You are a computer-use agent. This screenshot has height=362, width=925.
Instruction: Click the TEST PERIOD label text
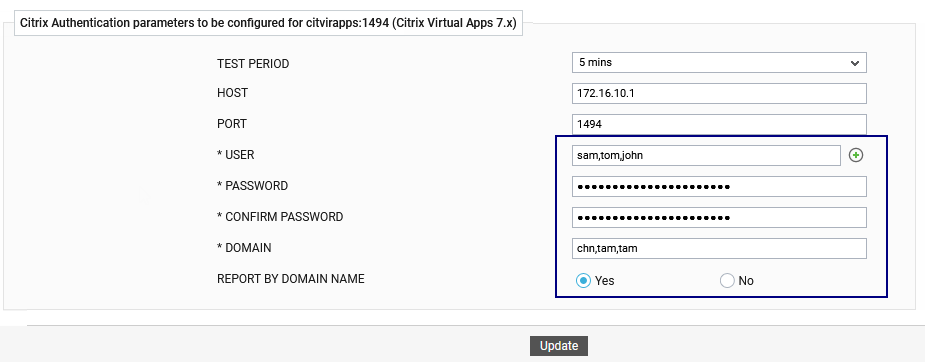[253, 64]
